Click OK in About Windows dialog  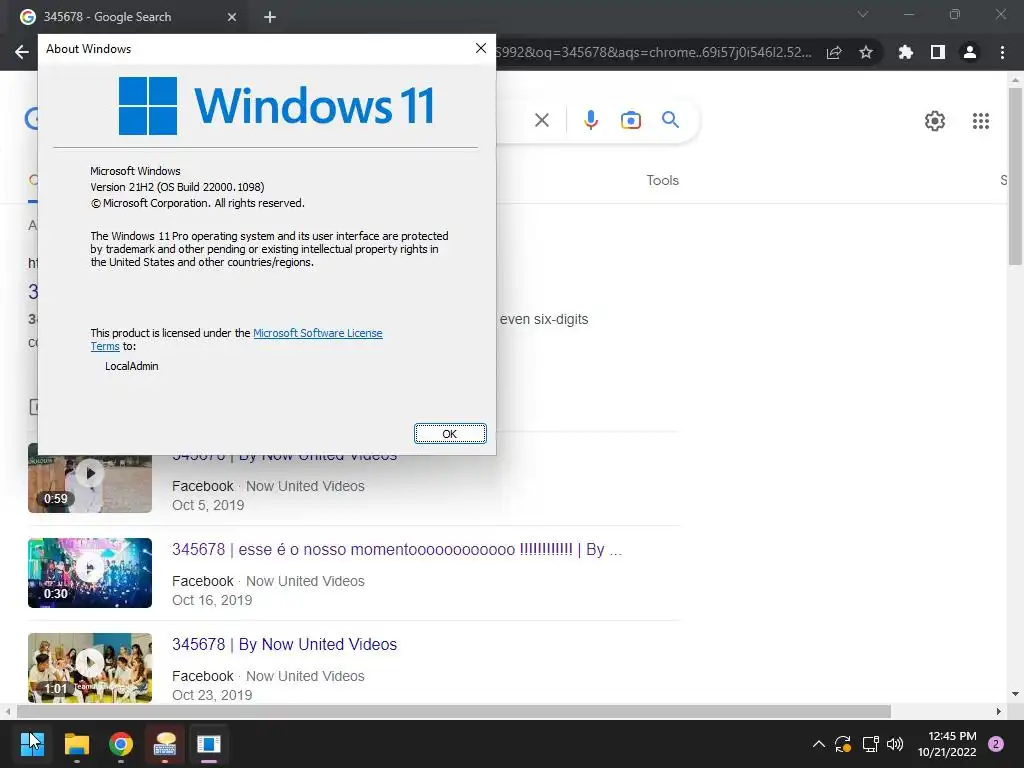[x=450, y=434]
